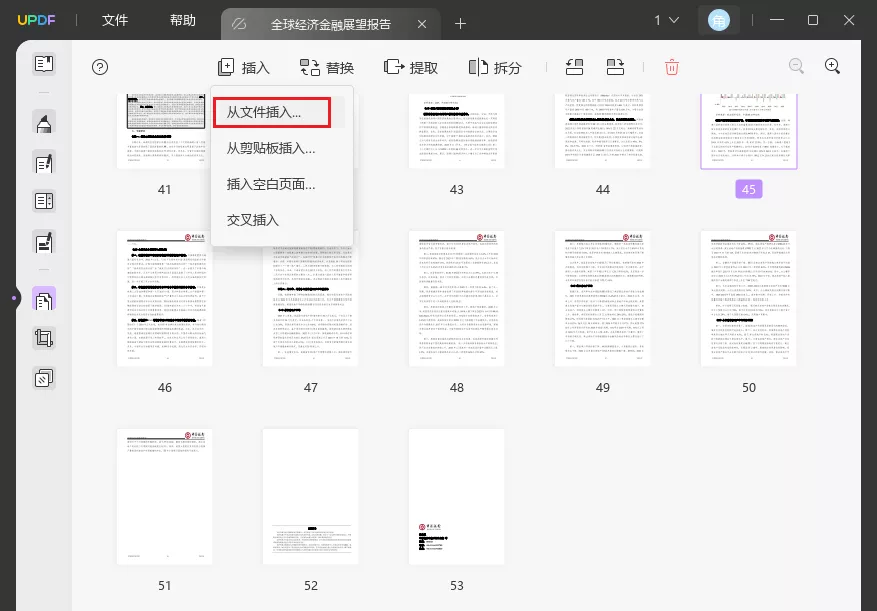877x611 pixels.
Task: Click the 拆分 split document button
Action: (495, 68)
